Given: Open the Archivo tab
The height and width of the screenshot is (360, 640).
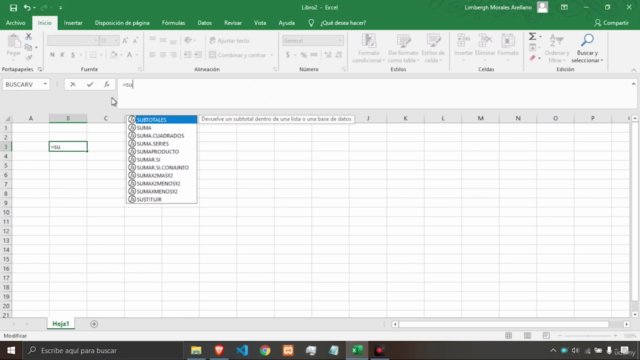Looking at the screenshot, I should [16, 23].
